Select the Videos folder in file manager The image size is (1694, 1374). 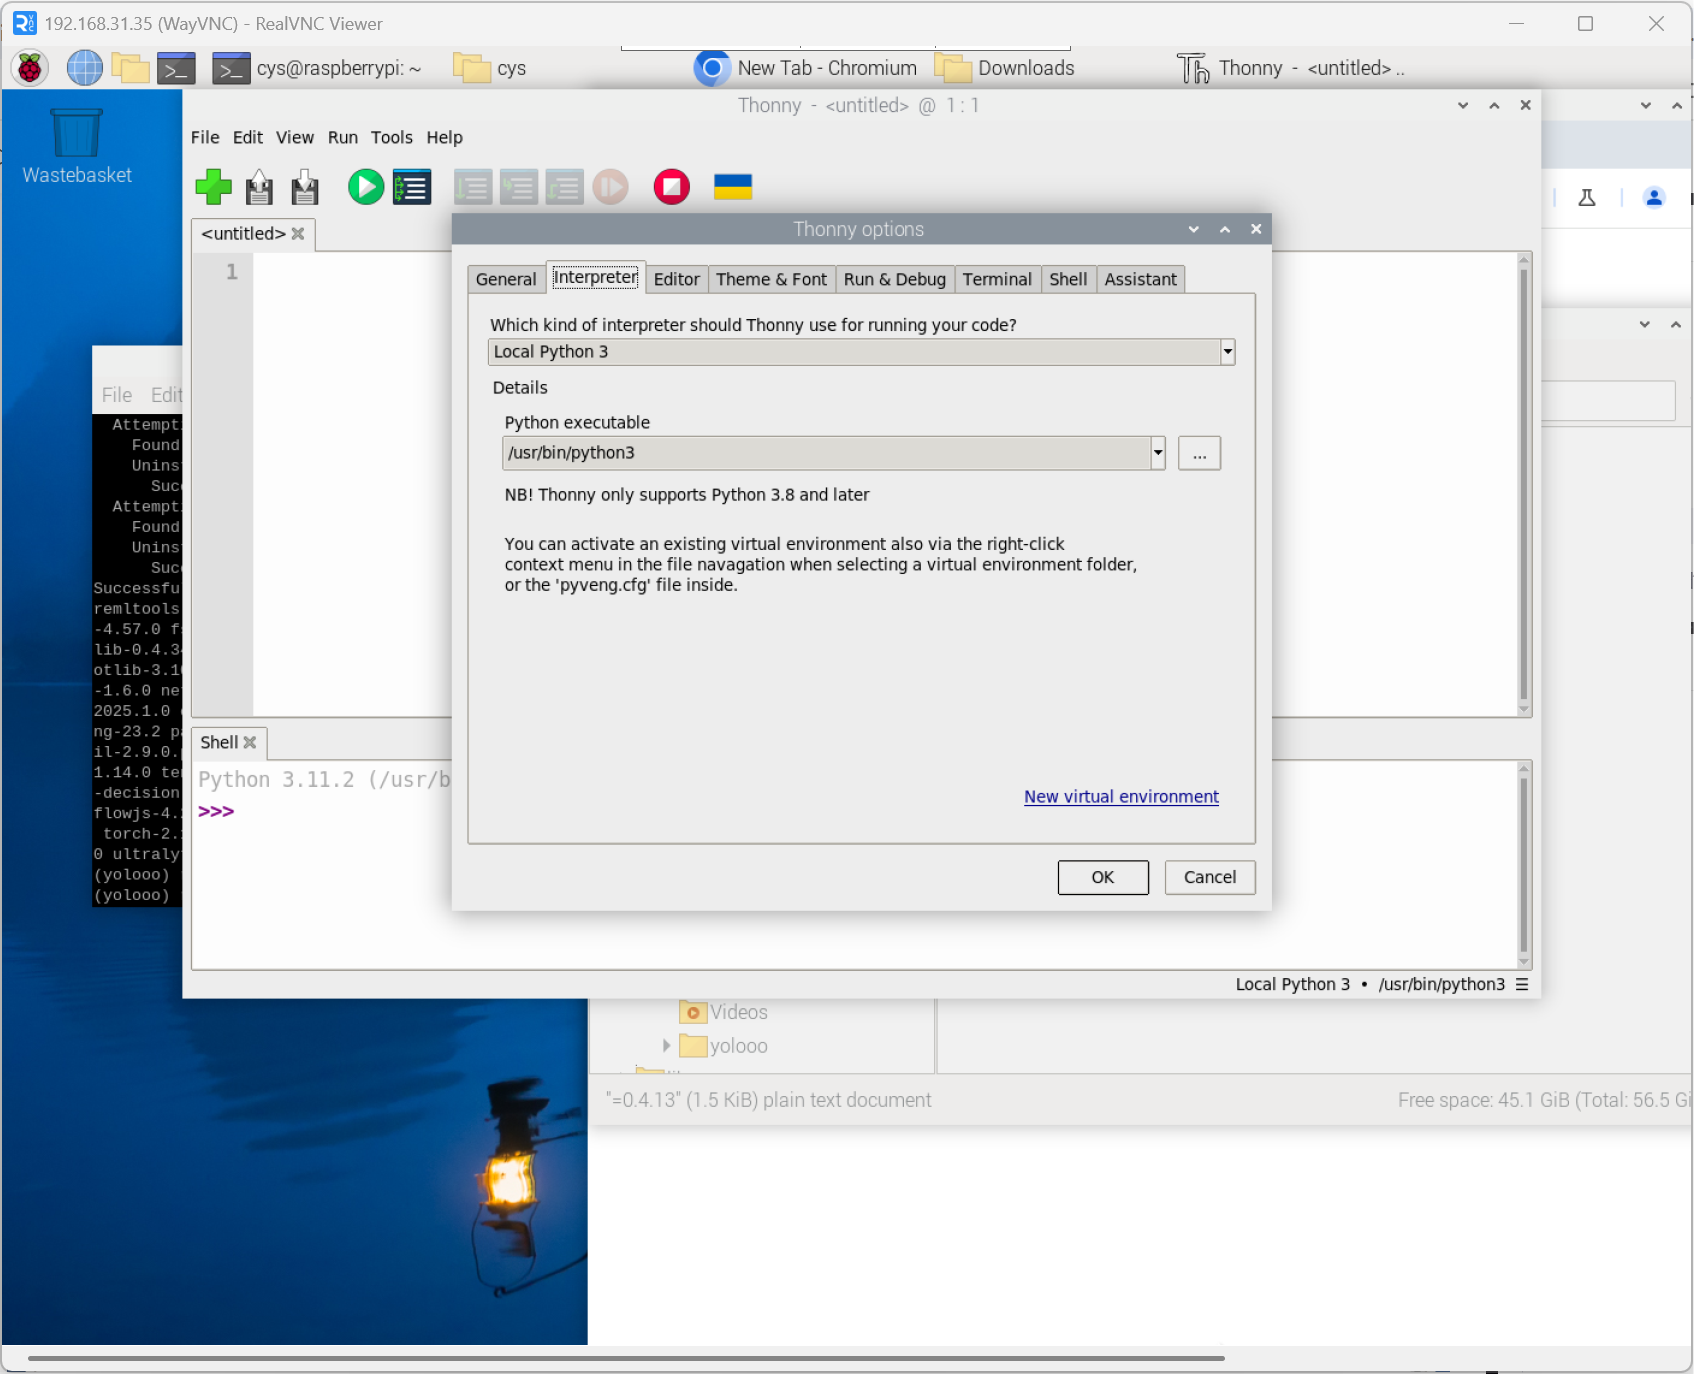point(723,1012)
